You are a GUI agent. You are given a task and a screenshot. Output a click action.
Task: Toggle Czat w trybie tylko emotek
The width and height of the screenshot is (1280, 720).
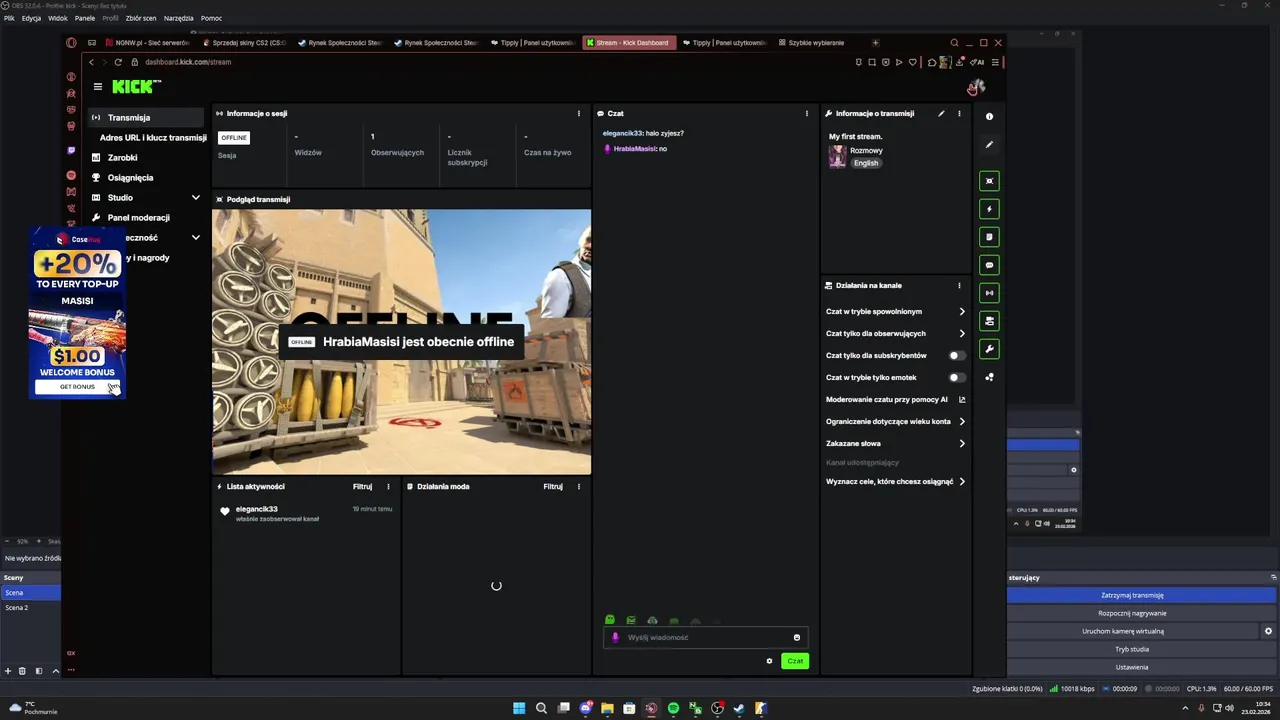coord(957,378)
